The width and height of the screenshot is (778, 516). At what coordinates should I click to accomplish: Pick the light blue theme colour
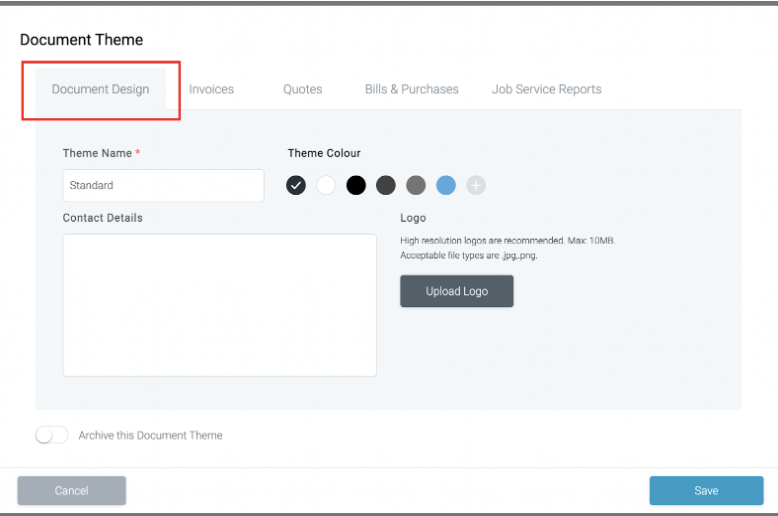point(446,186)
